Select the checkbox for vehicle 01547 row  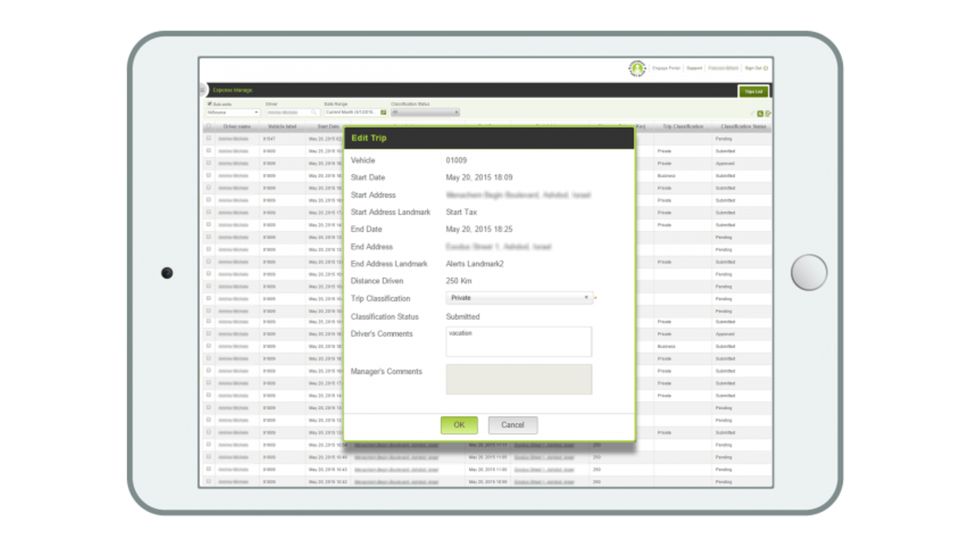click(x=208, y=139)
